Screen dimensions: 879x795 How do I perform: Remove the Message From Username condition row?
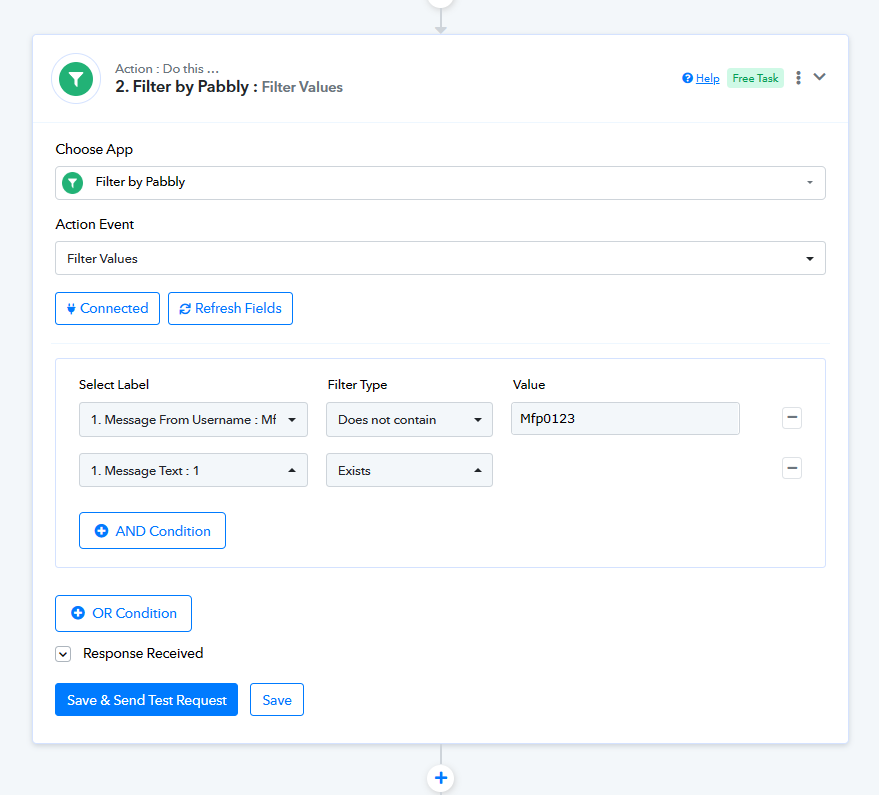792,418
